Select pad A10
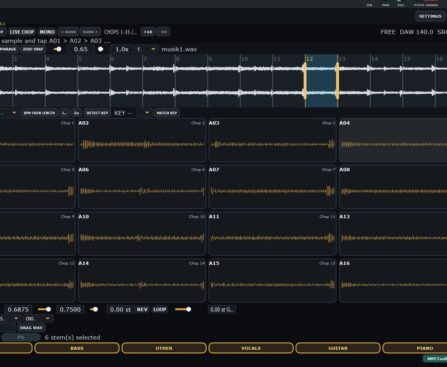Viewport: 447px width, 367px height. click(x=142, y=234)
